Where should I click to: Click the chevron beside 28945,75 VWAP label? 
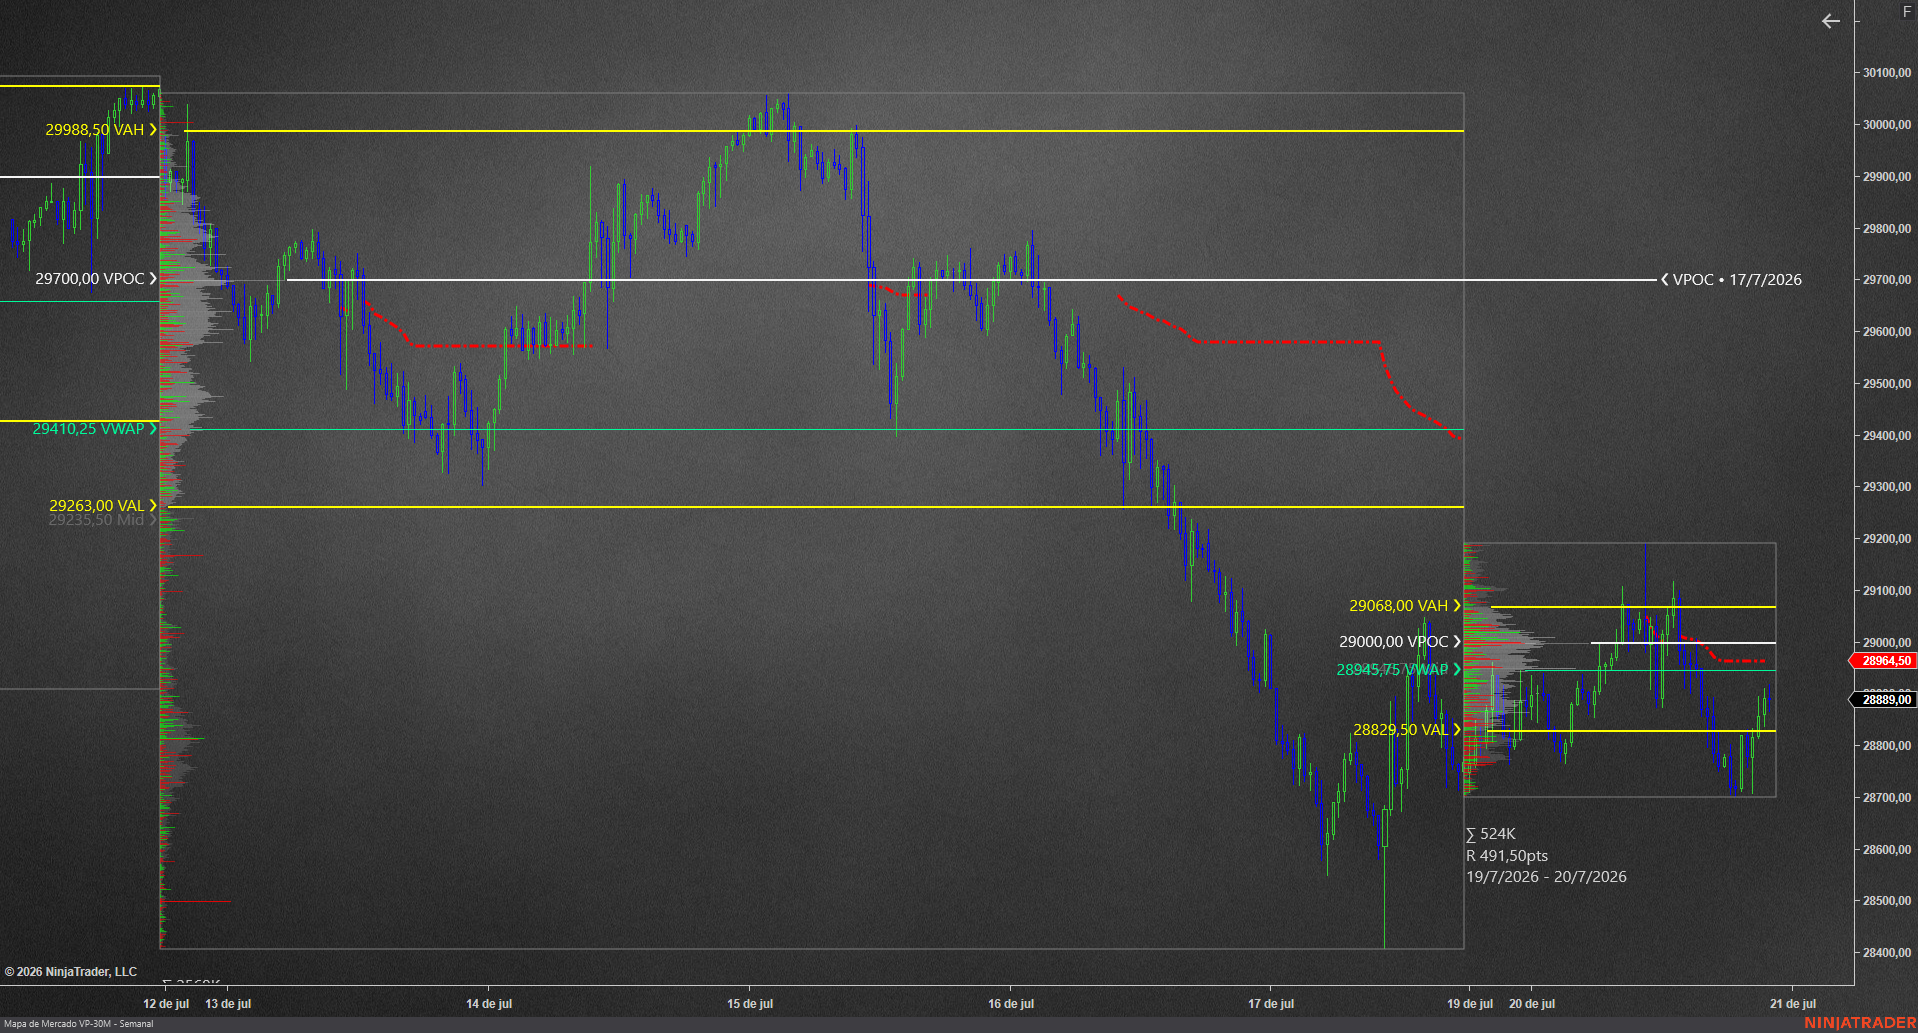tap(1457, 670)
